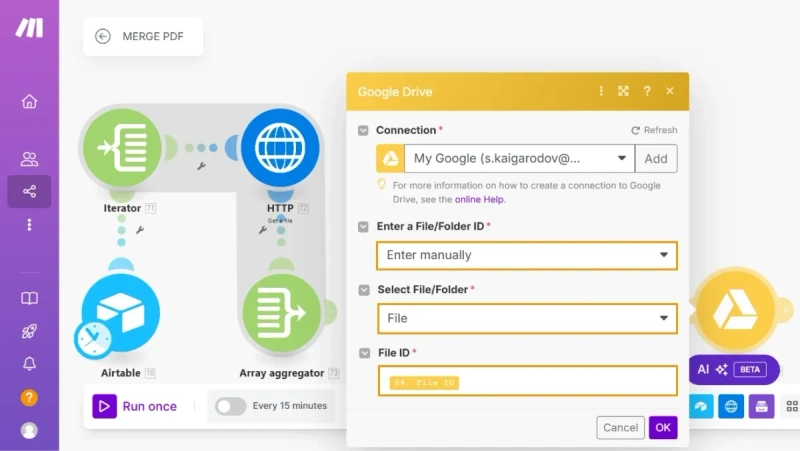Toggle the File ID field checkbox
The height and width of the screenshot is (451, 800).
point(364,353)
